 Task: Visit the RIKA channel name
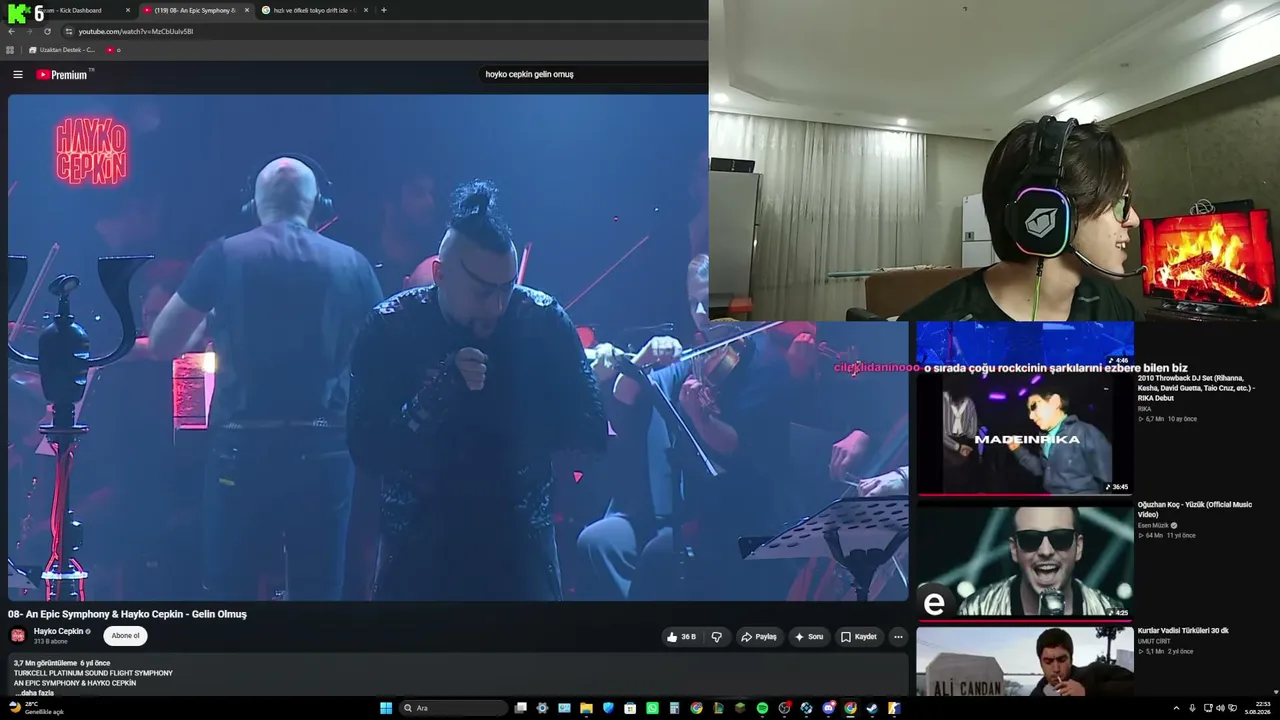point(1145,409)
